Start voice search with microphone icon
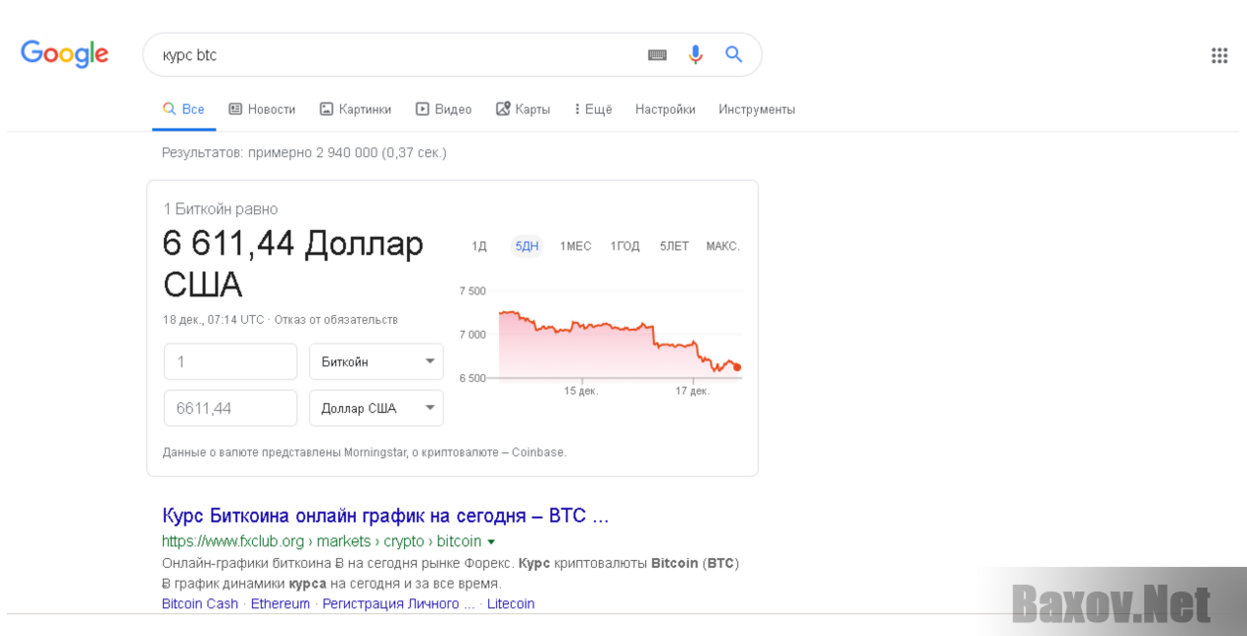The image size is (1247, 636). click(x=696, y=55)
